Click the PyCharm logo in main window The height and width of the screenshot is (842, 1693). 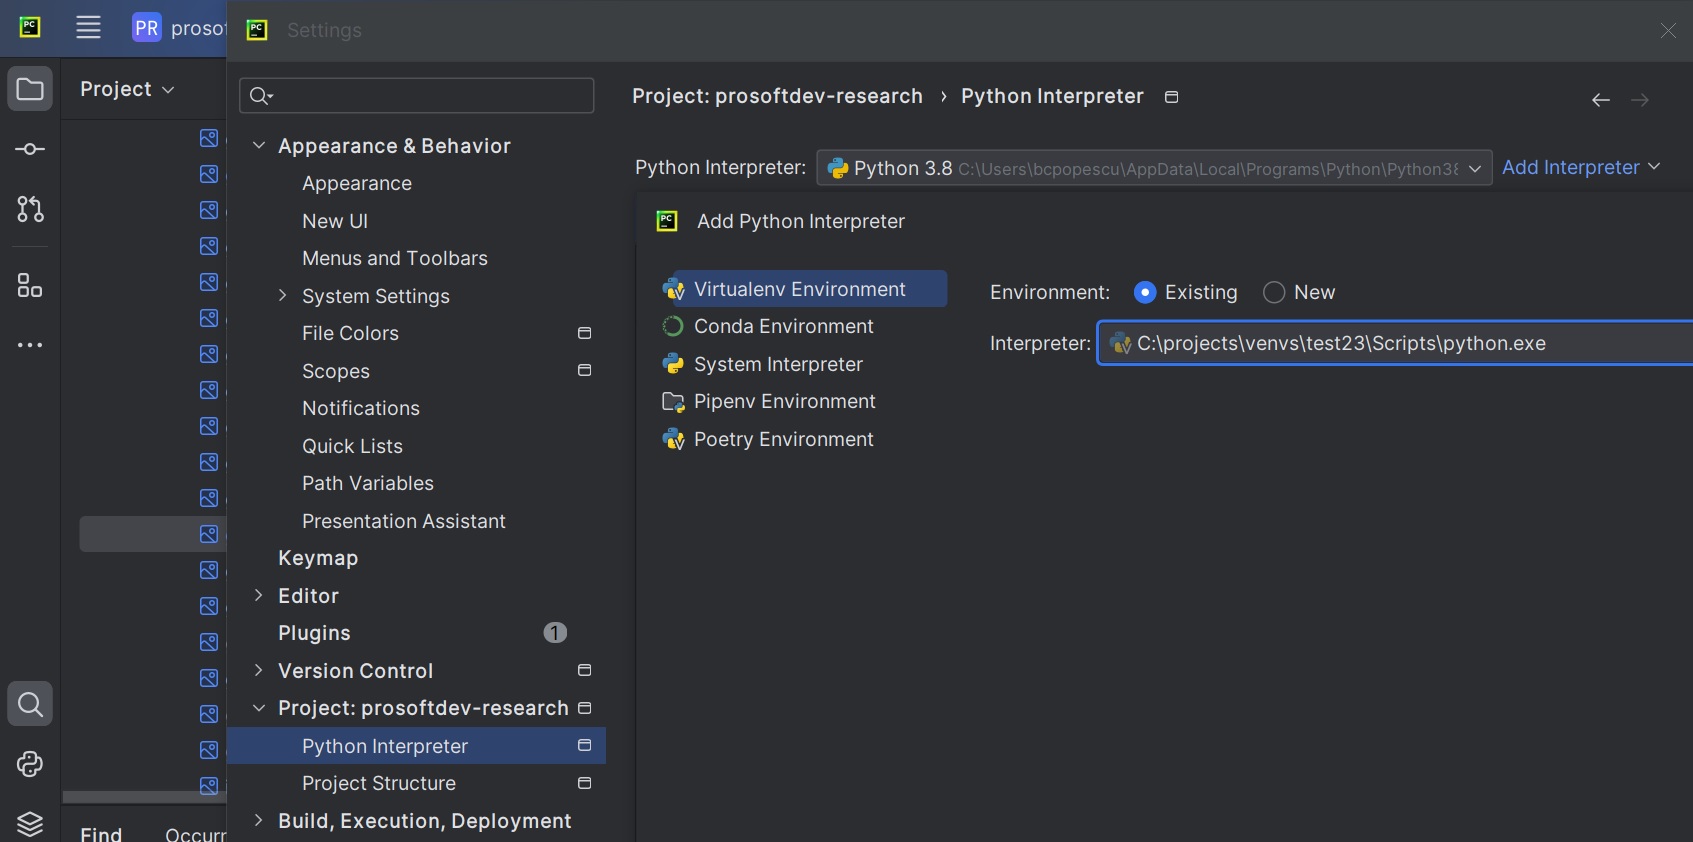pos(30,27)
